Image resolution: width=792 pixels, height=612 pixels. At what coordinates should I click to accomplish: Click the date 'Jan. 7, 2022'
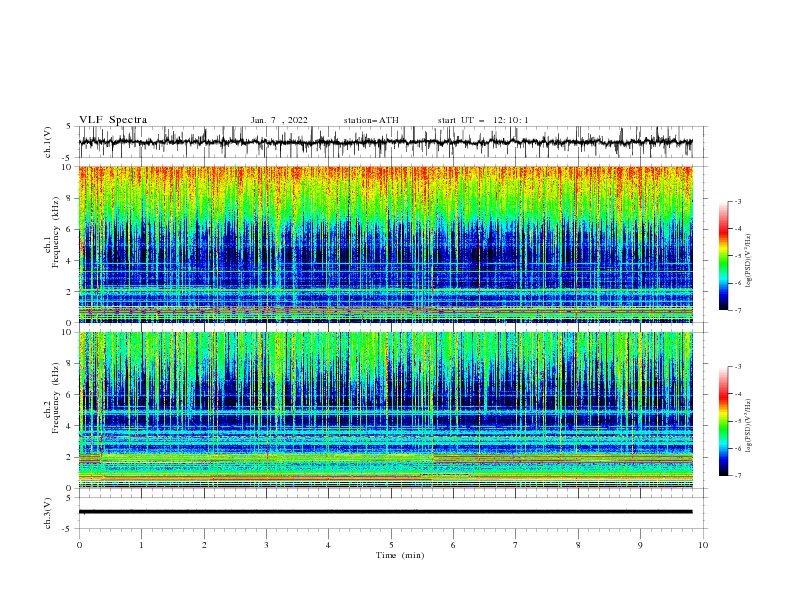(x=279, y=120)
